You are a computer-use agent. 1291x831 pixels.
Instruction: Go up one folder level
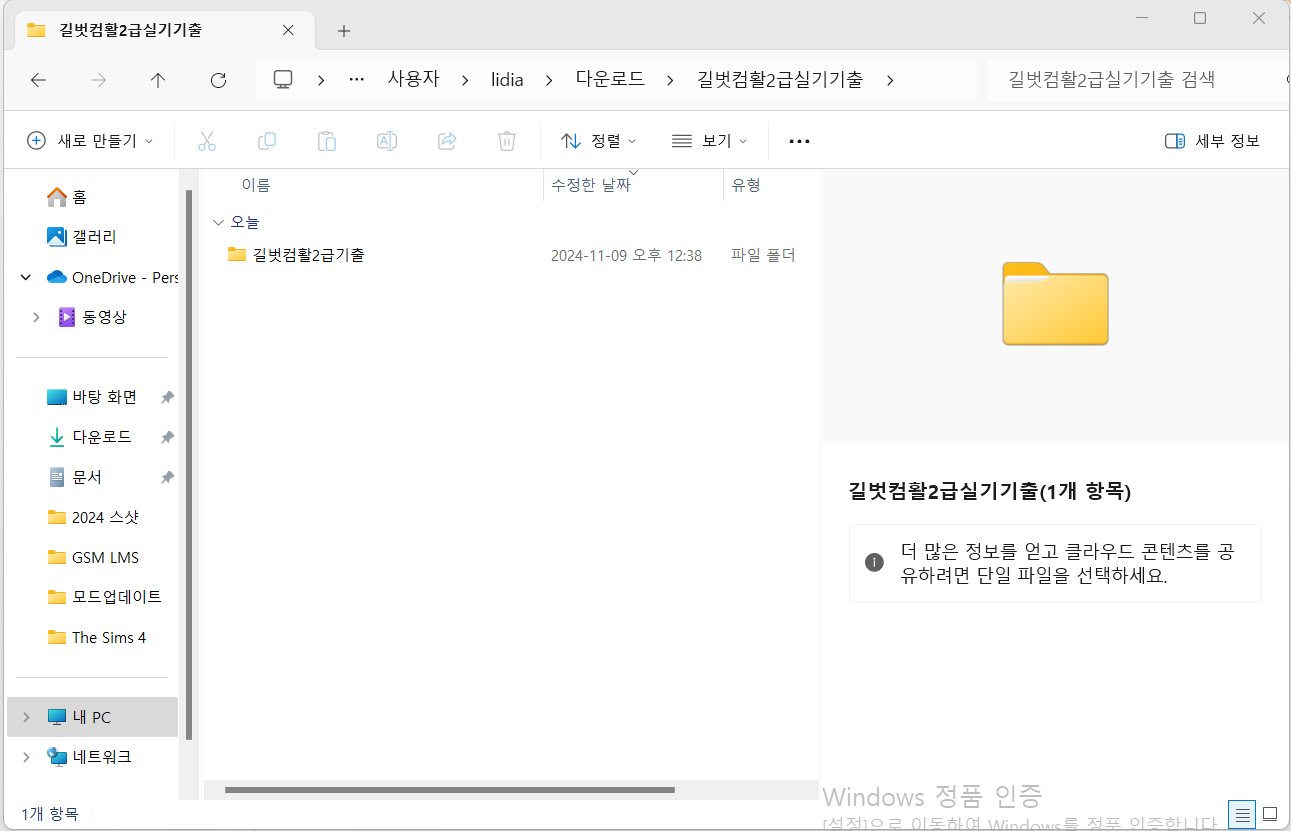click(158, 80)
